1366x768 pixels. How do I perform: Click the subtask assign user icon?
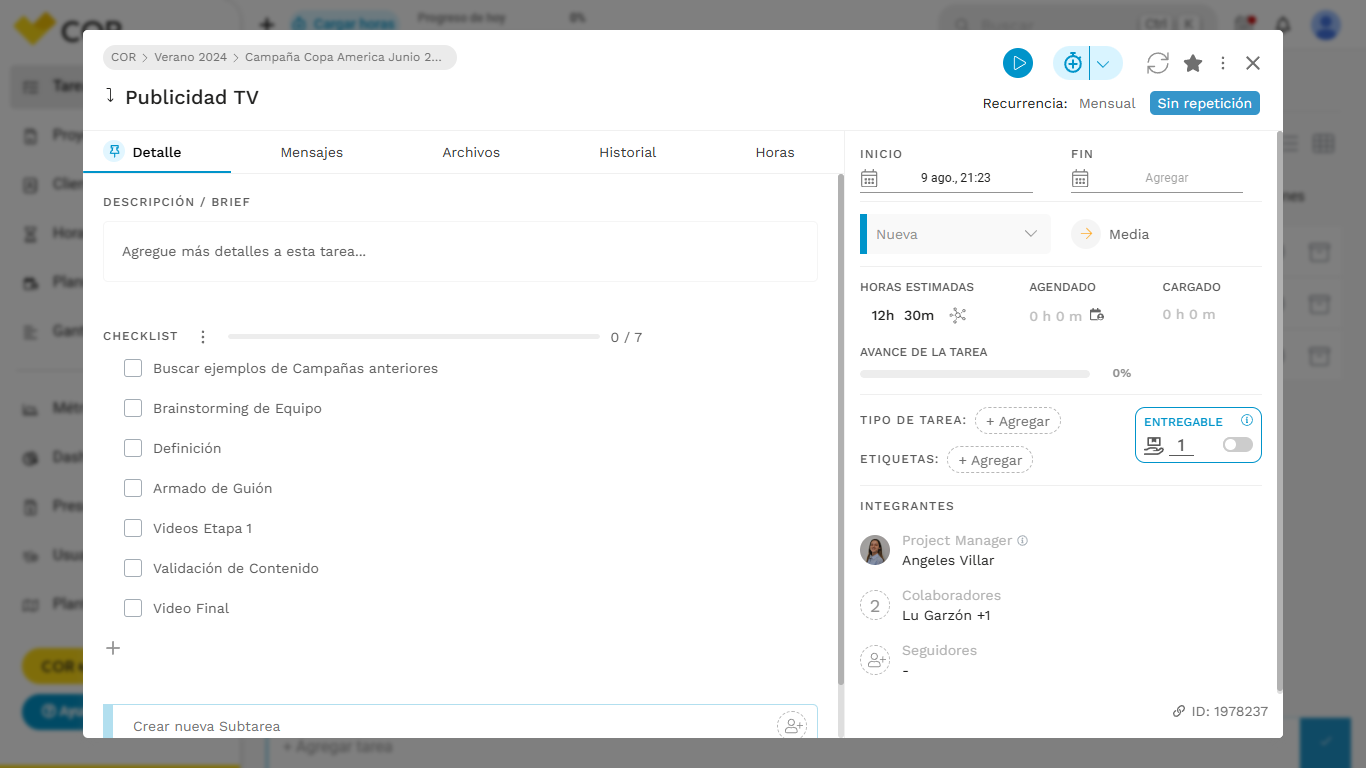pyautogui.click(x=792, y=726)
